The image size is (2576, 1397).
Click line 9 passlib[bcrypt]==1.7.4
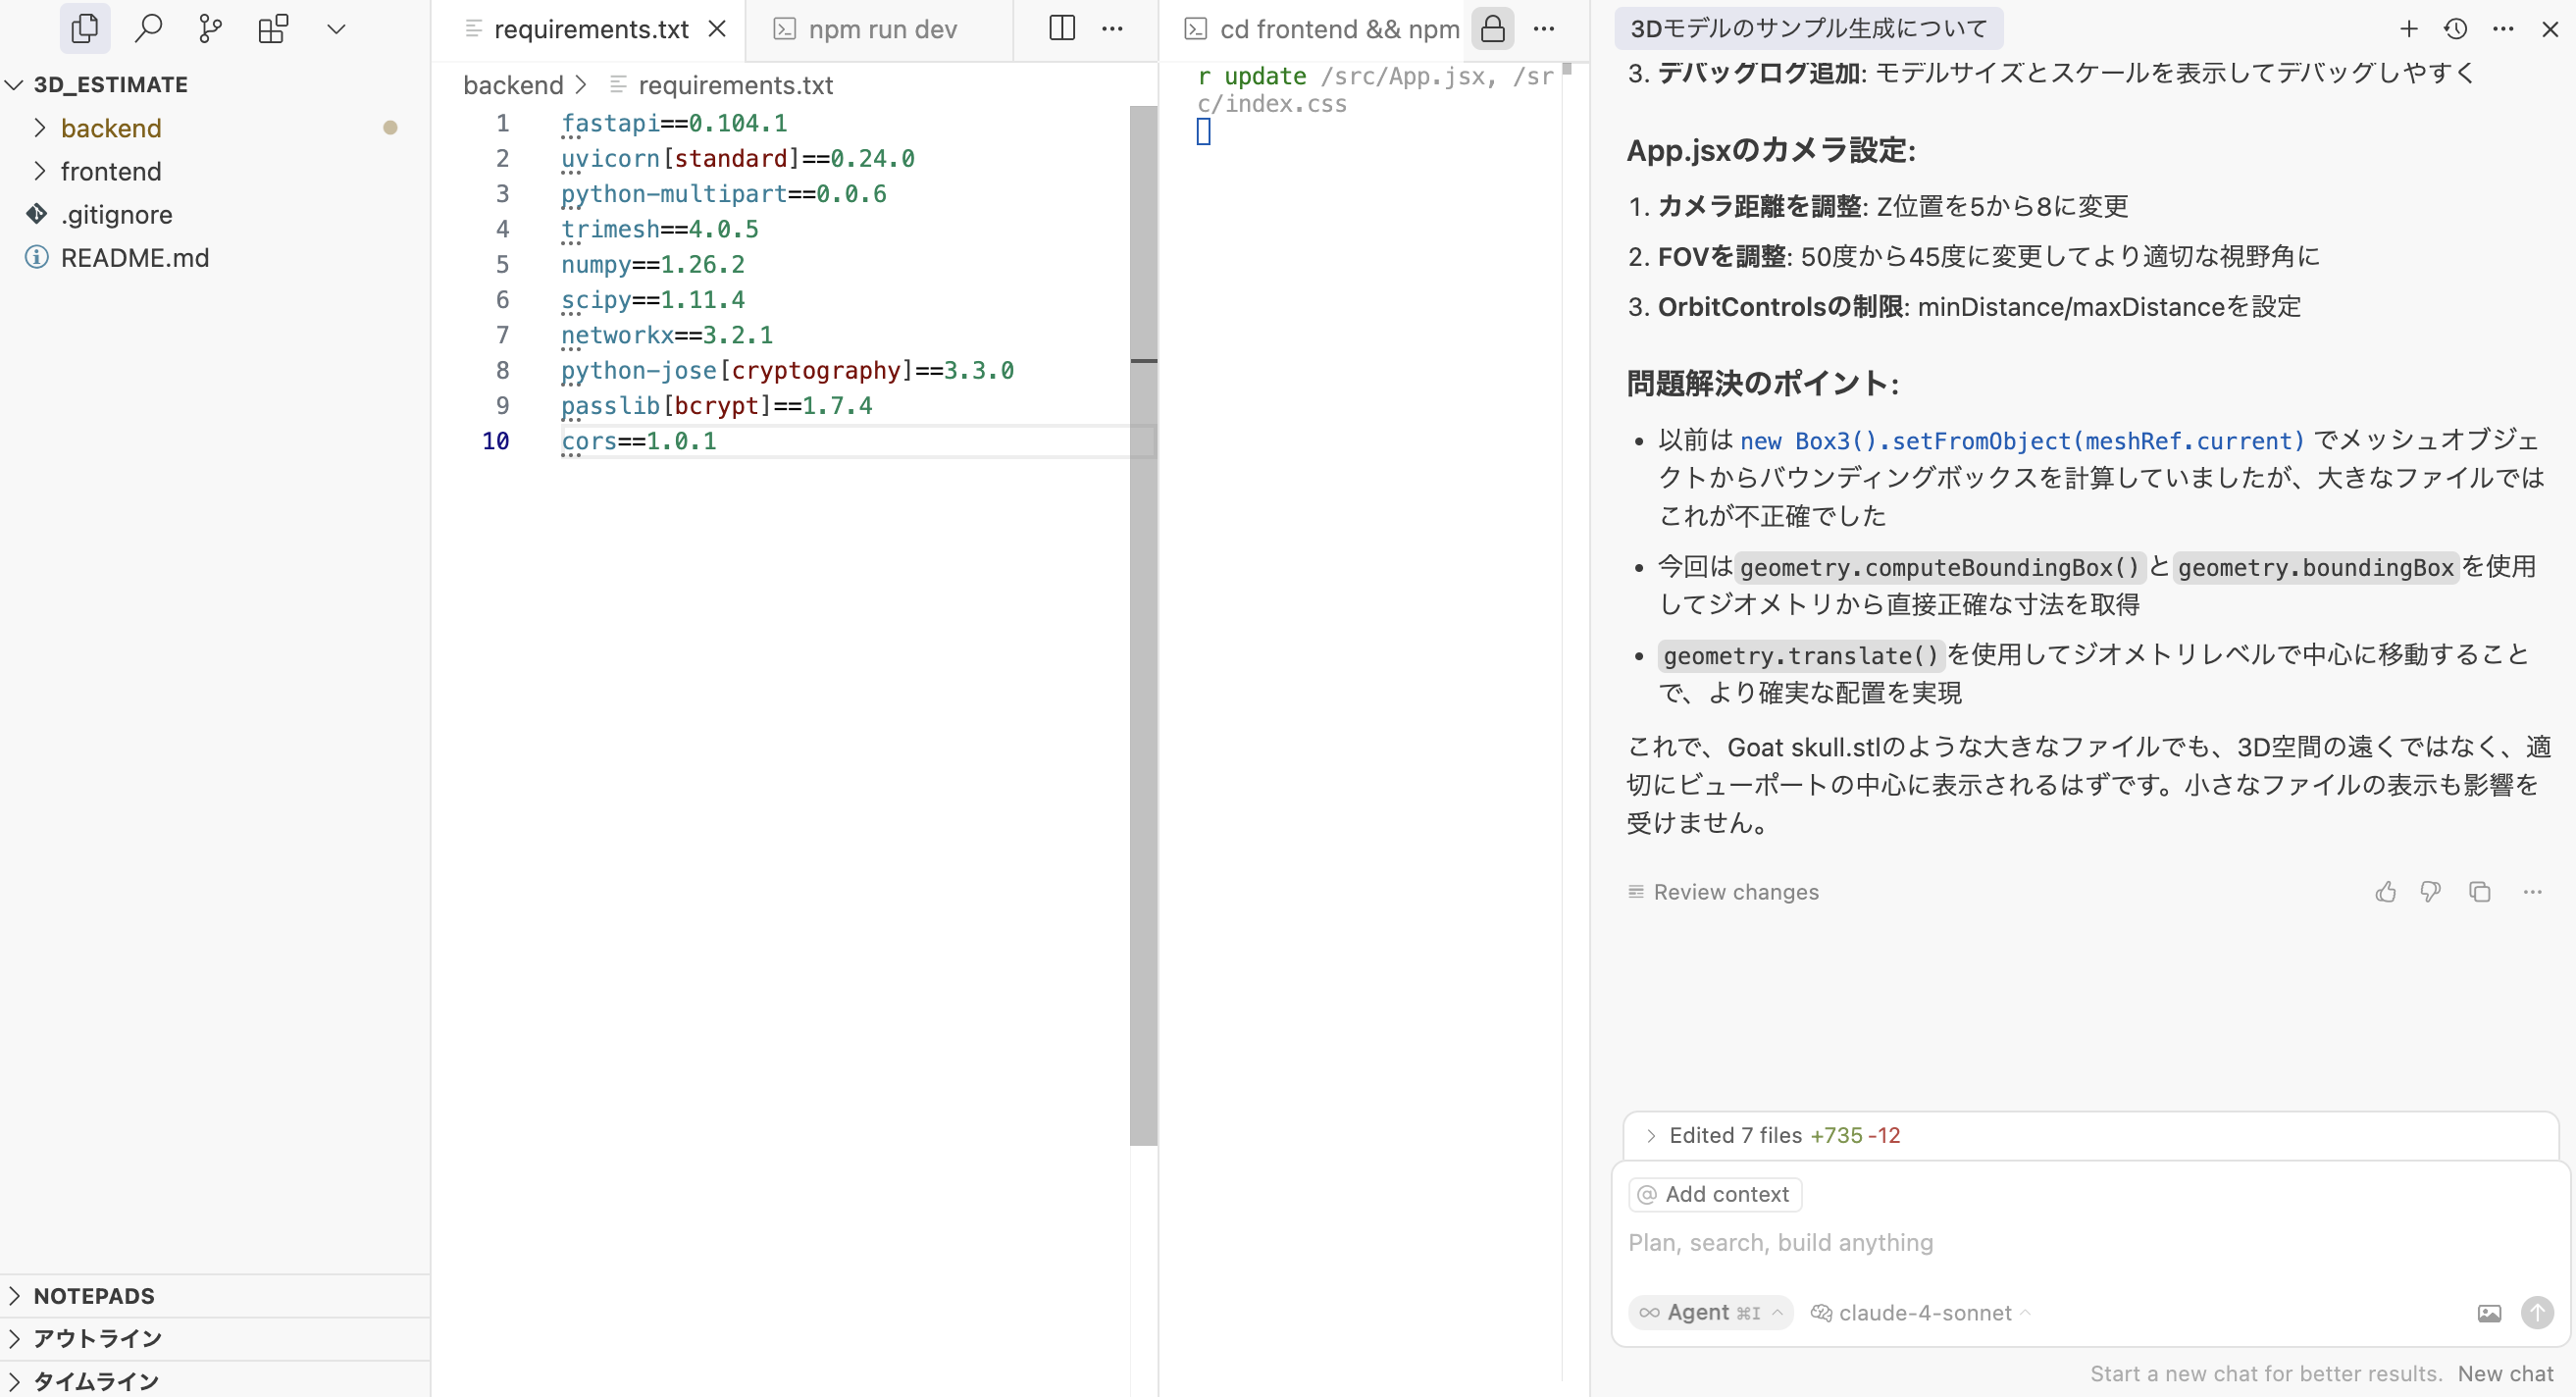click(717, 405)
